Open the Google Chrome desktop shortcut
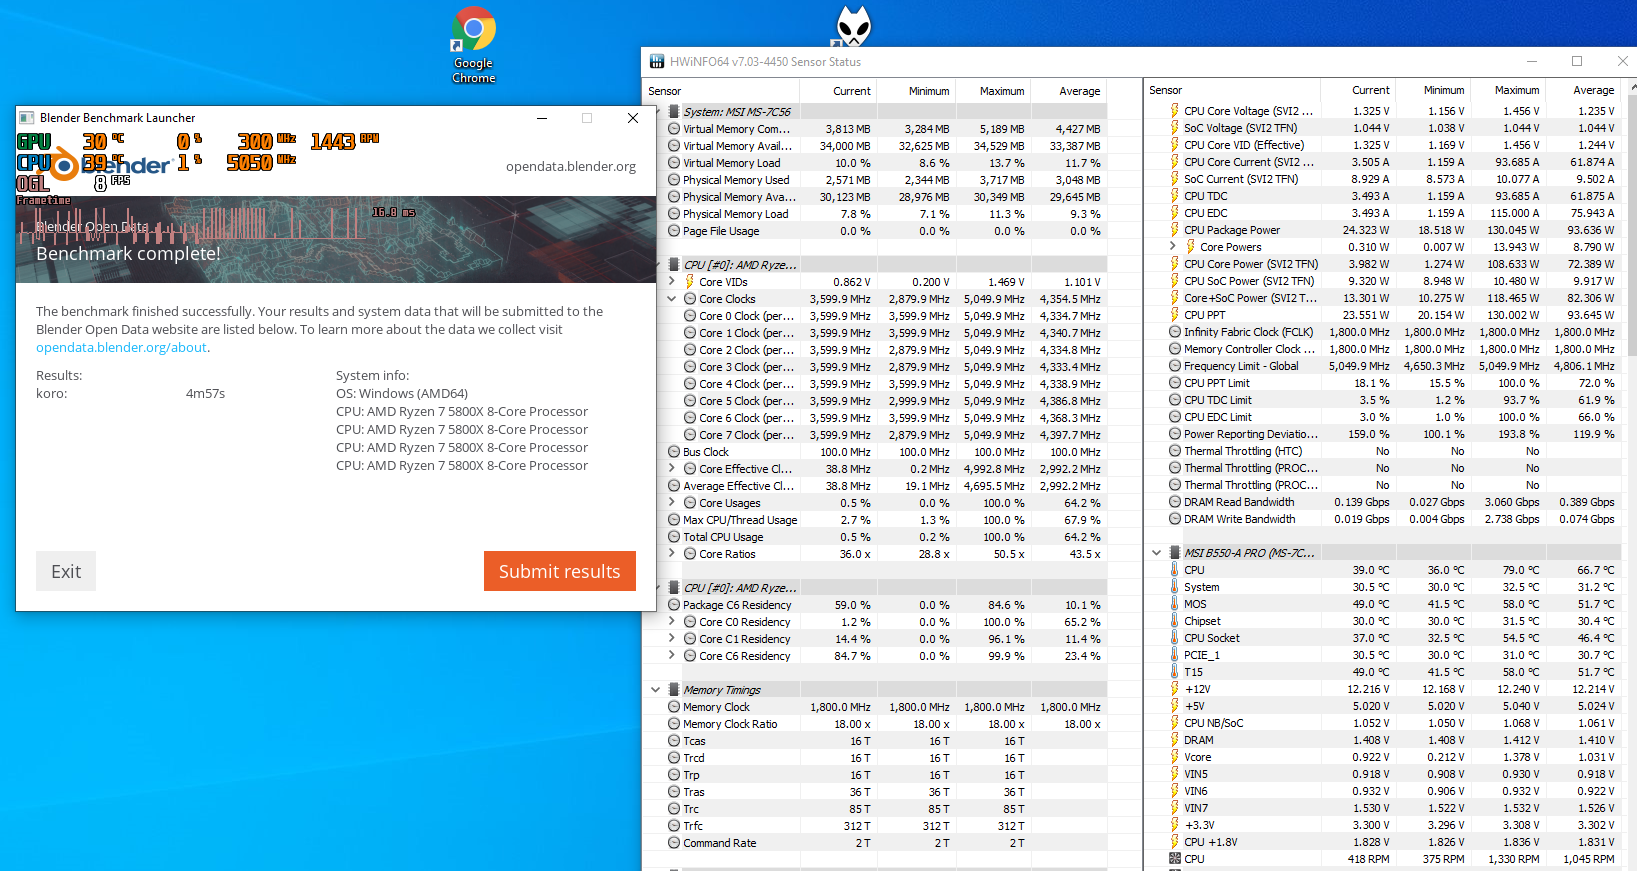The image size is (1637, 871). (473, 45)
